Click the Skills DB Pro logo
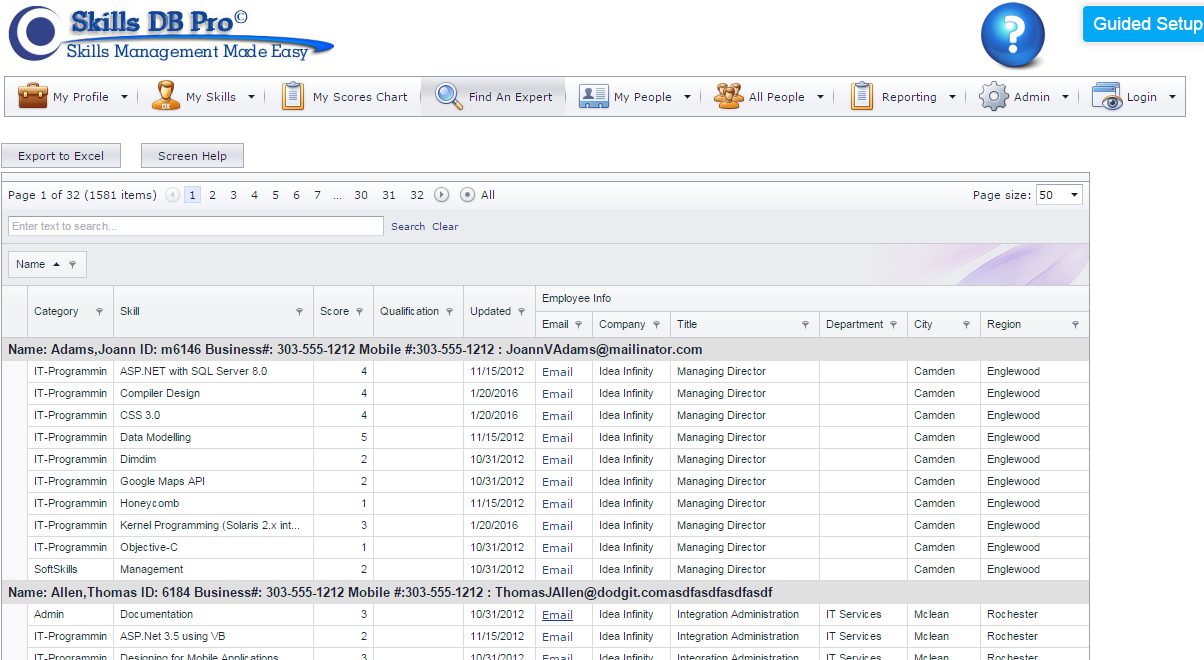This screenshot has width=1204, height=660. tap(170, 34)
